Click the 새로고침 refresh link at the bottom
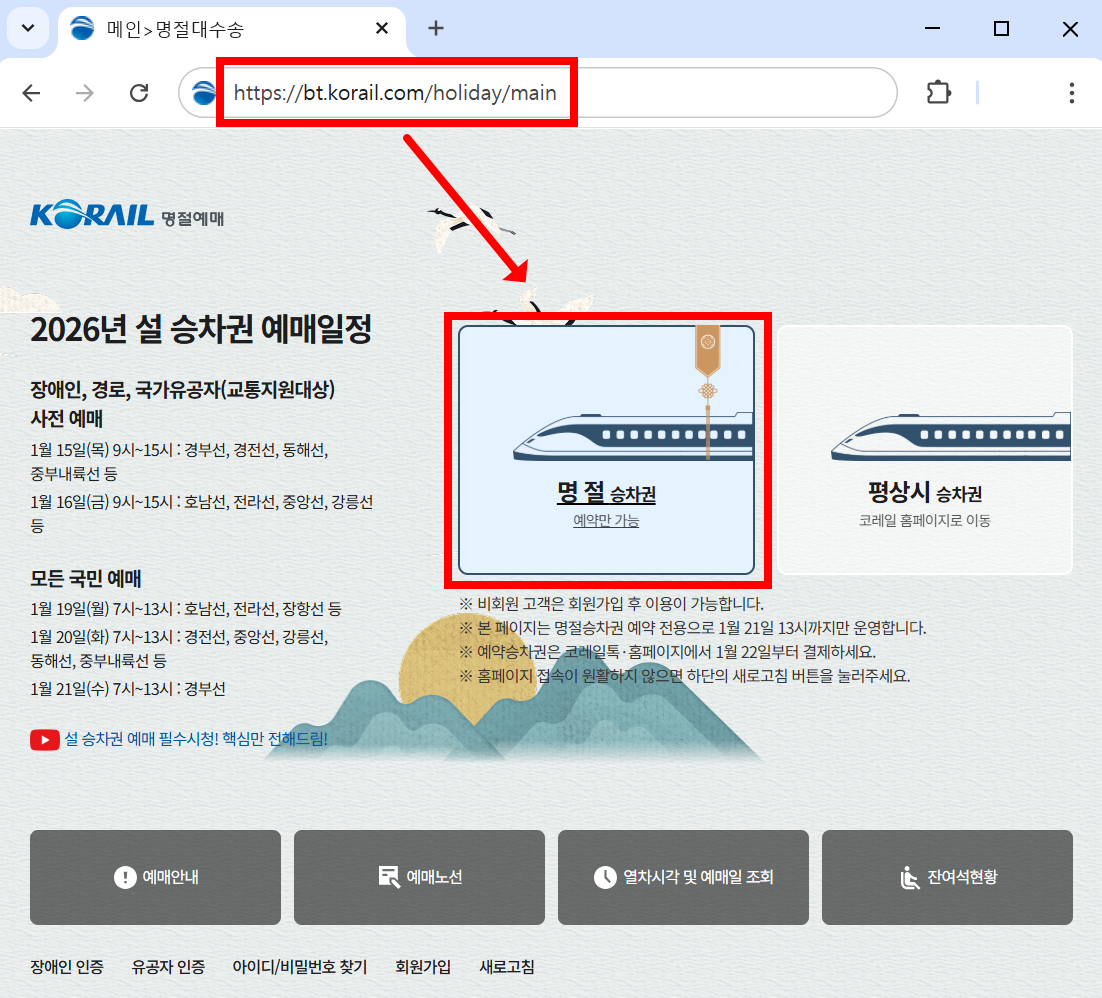Screen dimensions: 1102x998 point(506,967)
